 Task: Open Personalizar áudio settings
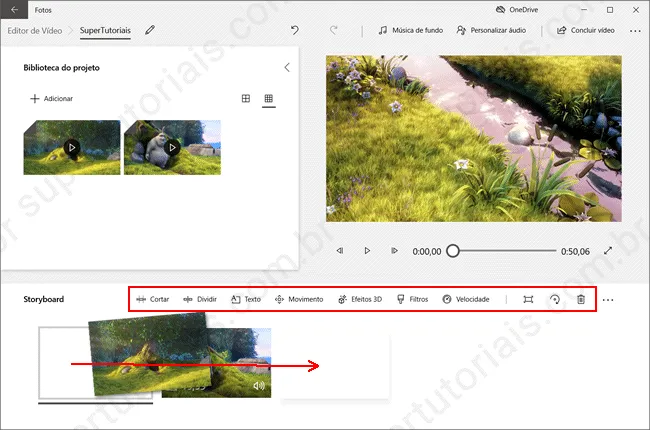point(491,30)
